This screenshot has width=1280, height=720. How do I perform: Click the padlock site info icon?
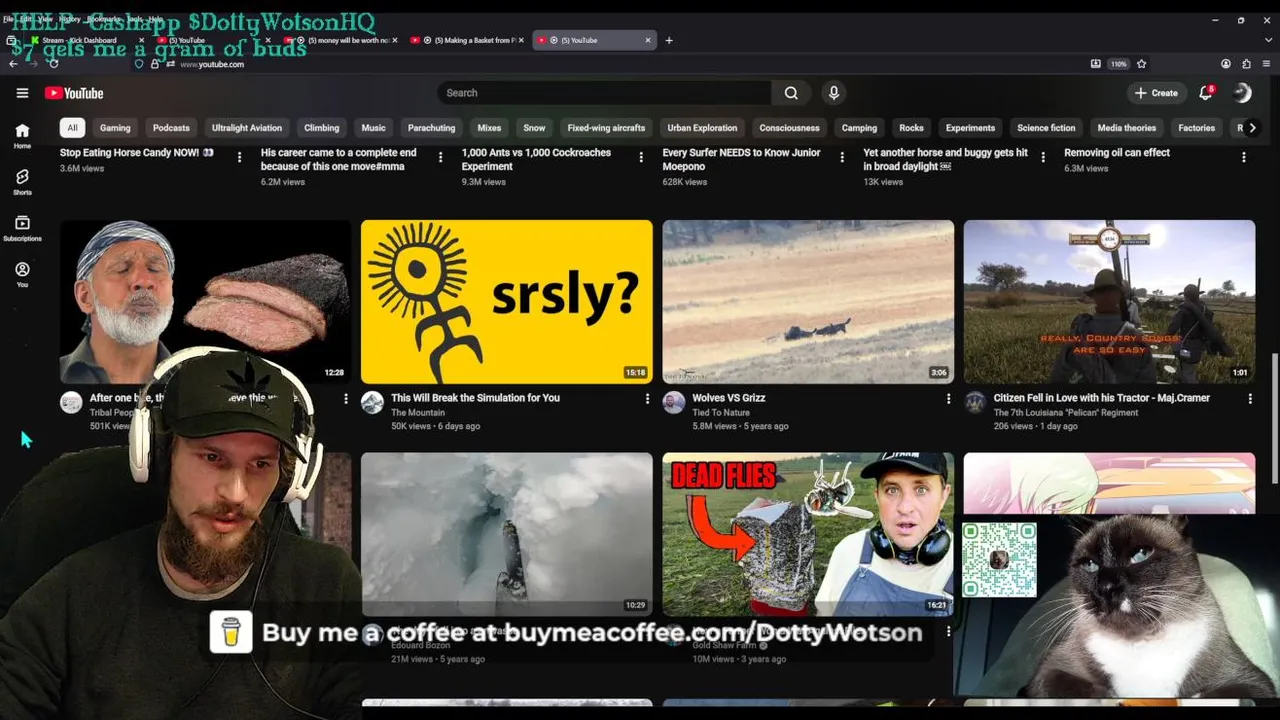(155, 64)
